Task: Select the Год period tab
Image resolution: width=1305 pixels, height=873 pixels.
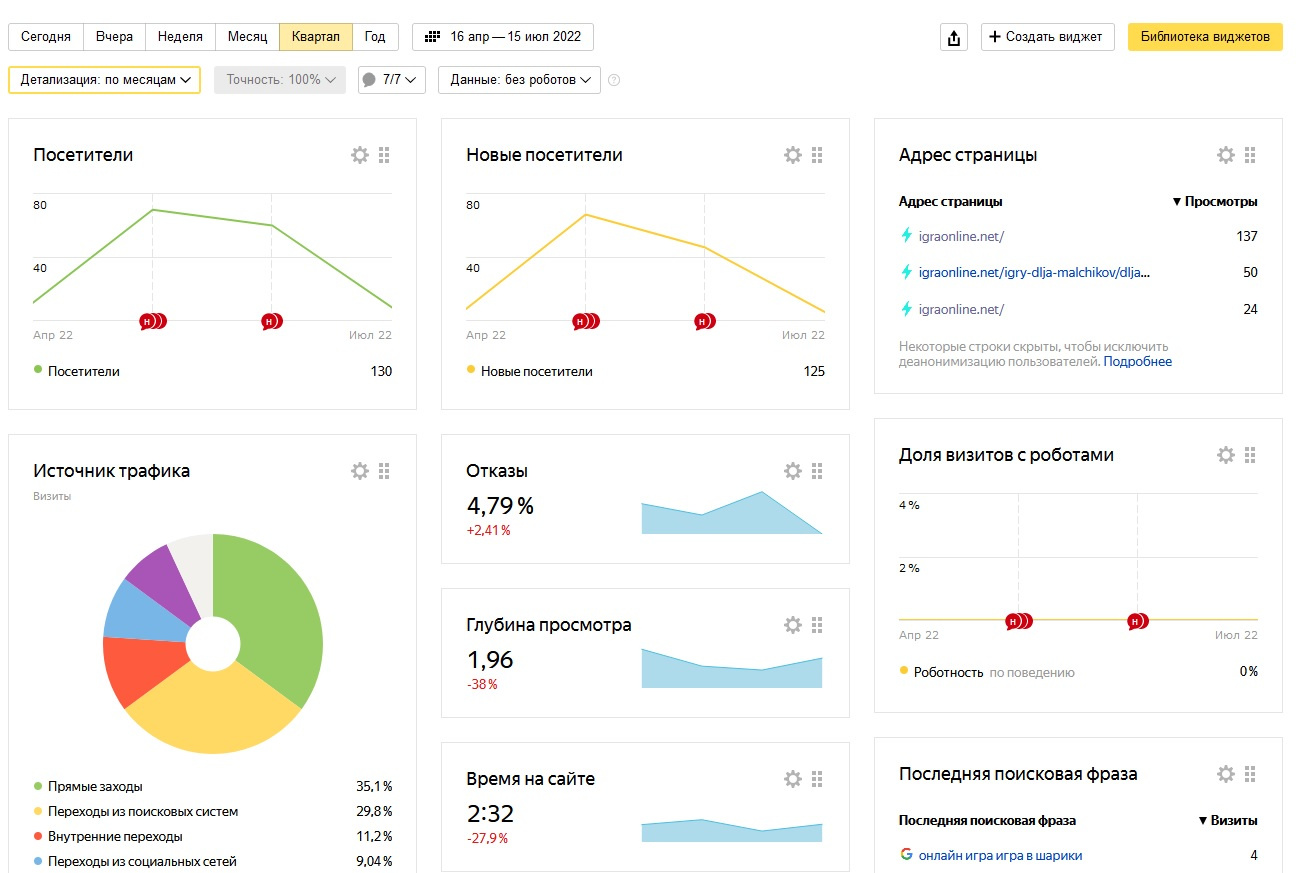Action: [375, 37]
